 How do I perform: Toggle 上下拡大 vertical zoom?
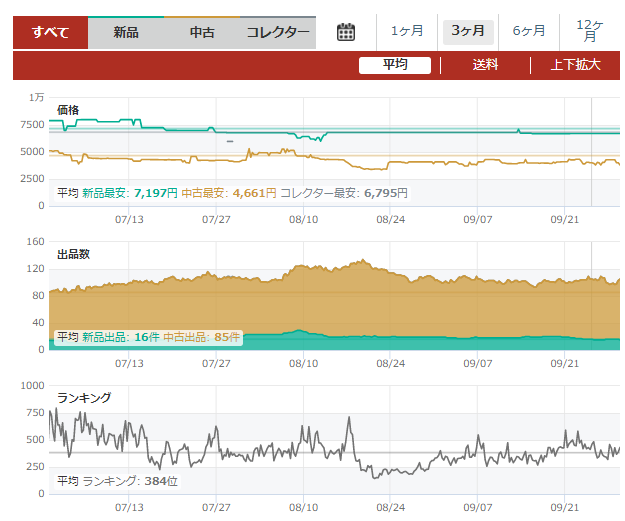(x=575, y=65)
